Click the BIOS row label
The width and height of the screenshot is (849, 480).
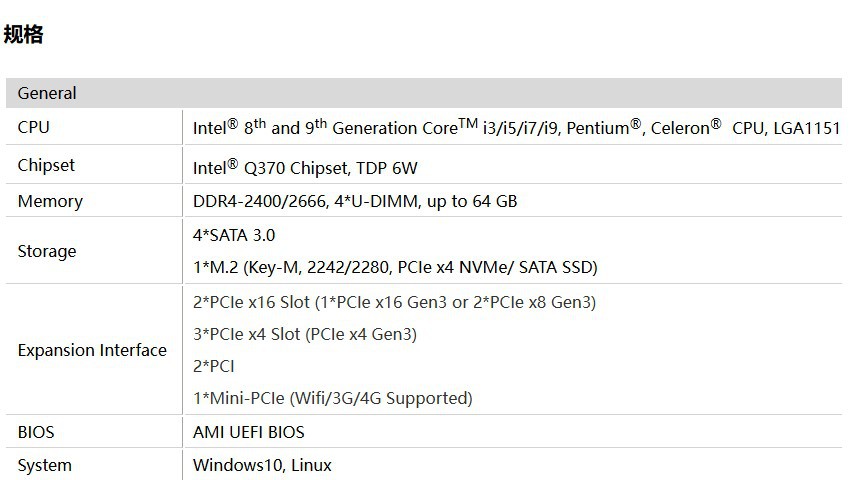pyautogui.click(x=36, y=432)
